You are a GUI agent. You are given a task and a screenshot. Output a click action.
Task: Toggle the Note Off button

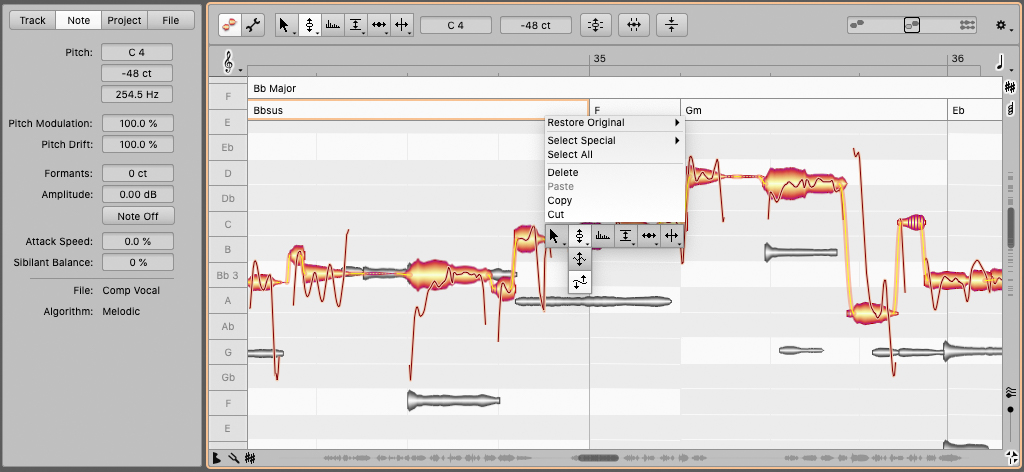point(137,216)
